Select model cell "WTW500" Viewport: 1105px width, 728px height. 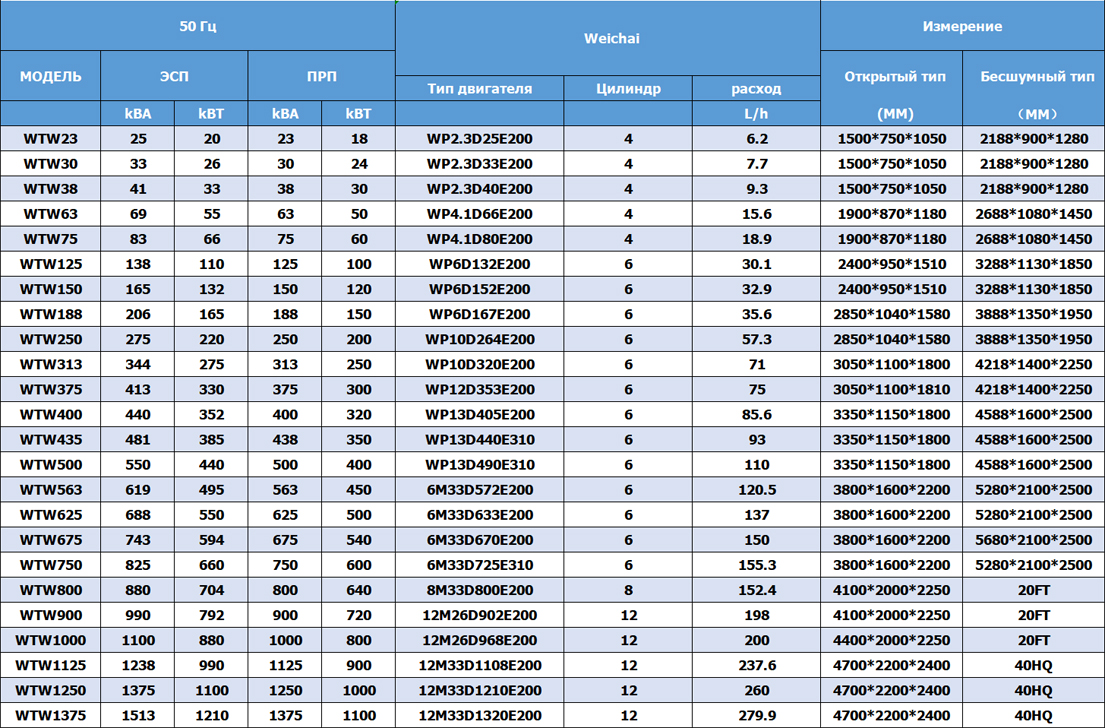pos(51,465)
